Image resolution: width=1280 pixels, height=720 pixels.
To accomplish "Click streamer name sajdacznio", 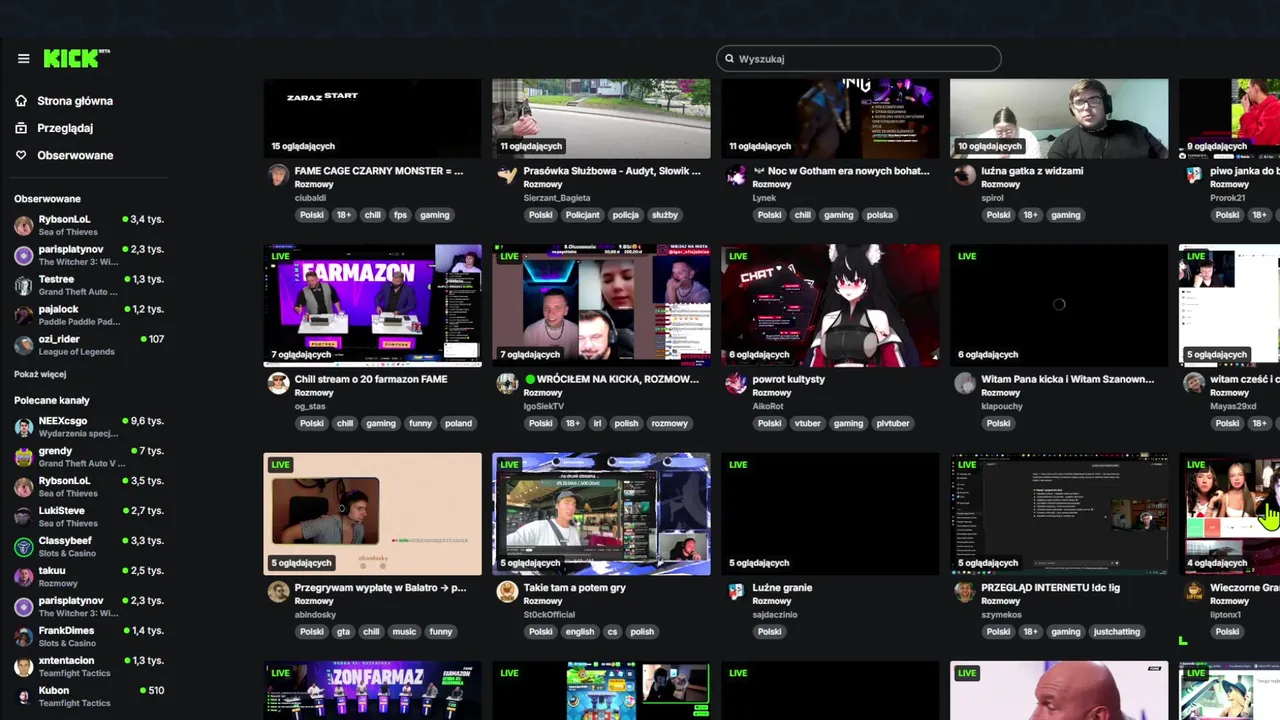I will pyautogui.click(x=776, y=616).
